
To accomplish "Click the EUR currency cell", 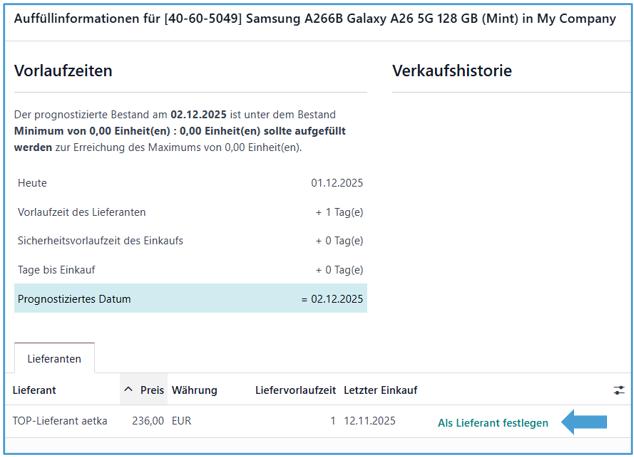I will pos(181,421).
